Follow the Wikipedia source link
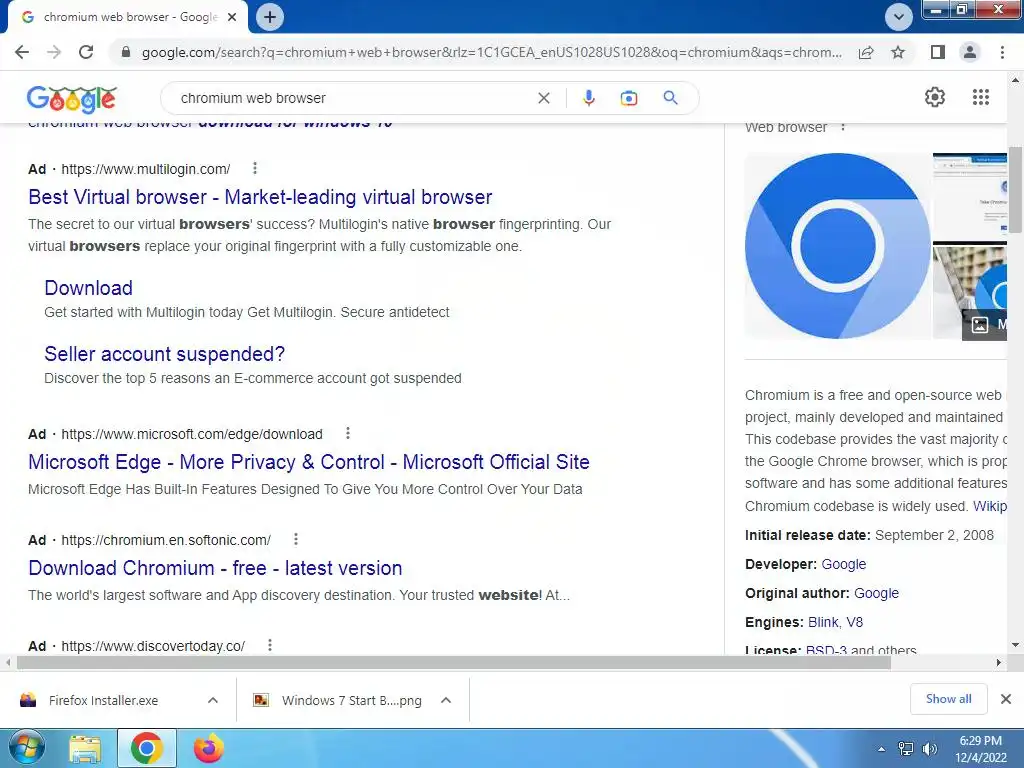The image size is (1024, 768). [x=990, y=506]
